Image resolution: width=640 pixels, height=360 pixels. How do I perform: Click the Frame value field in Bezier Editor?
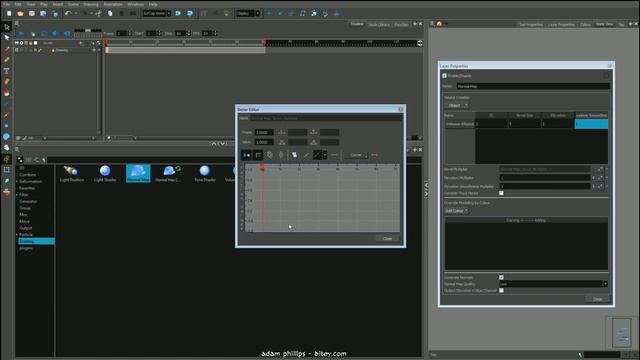264,132
